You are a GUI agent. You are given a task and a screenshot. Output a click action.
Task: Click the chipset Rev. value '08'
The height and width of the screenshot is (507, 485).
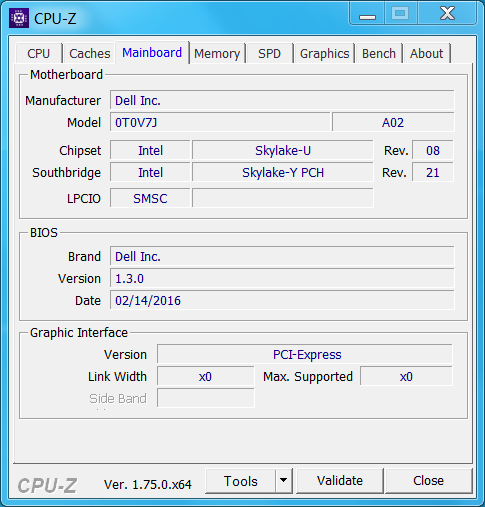[x=433, y=150]
